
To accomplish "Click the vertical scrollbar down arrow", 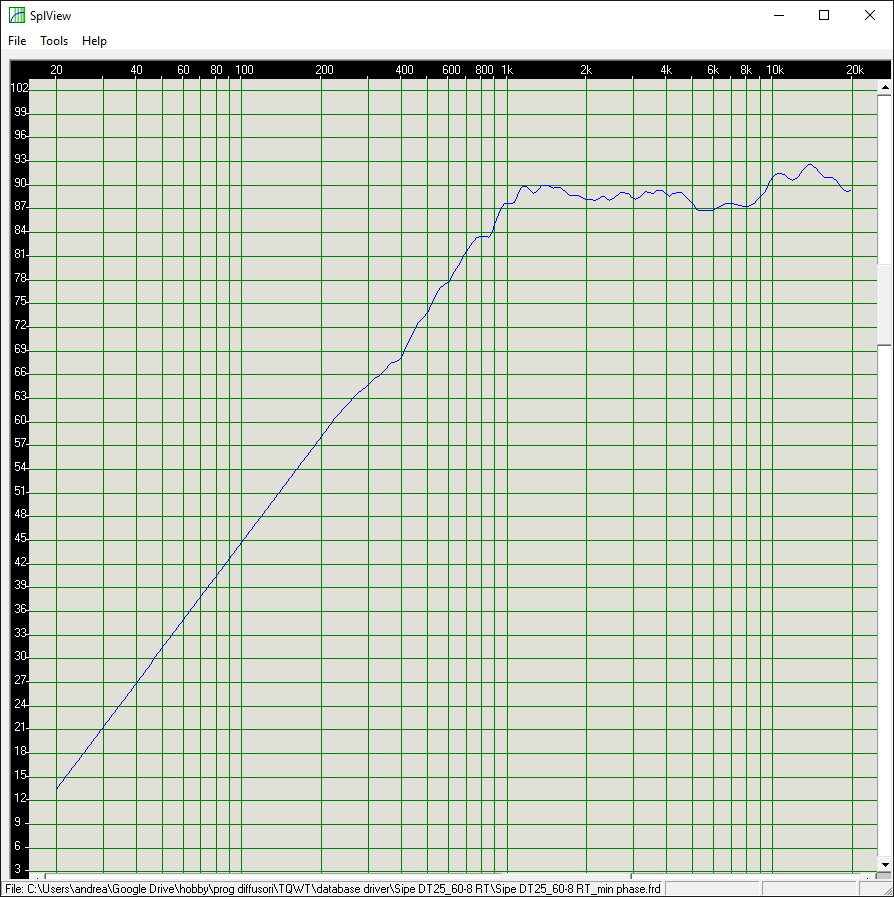I will pos(885,864).
